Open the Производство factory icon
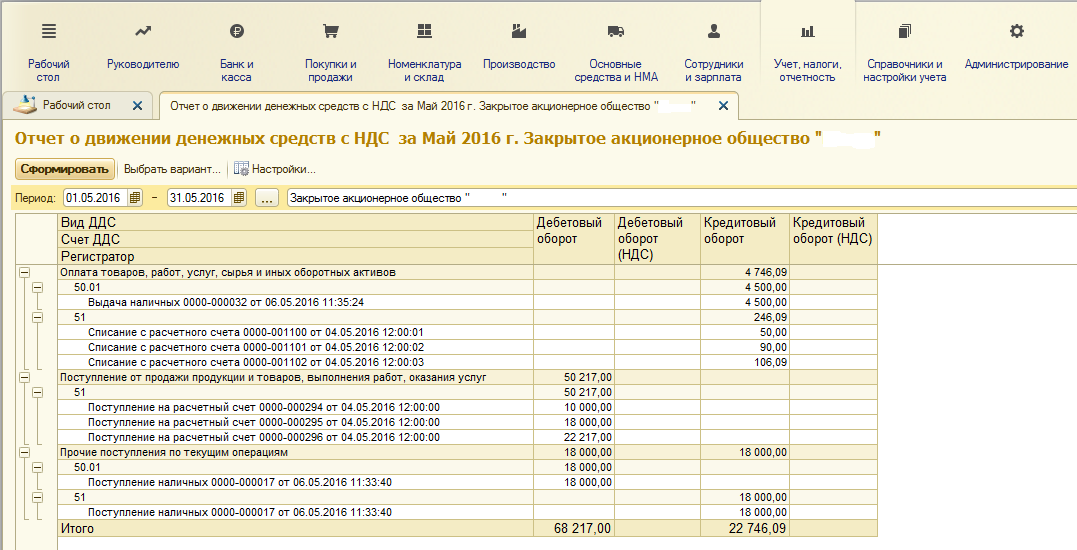This screenshot has height=550, width=1077. point(519,31)
